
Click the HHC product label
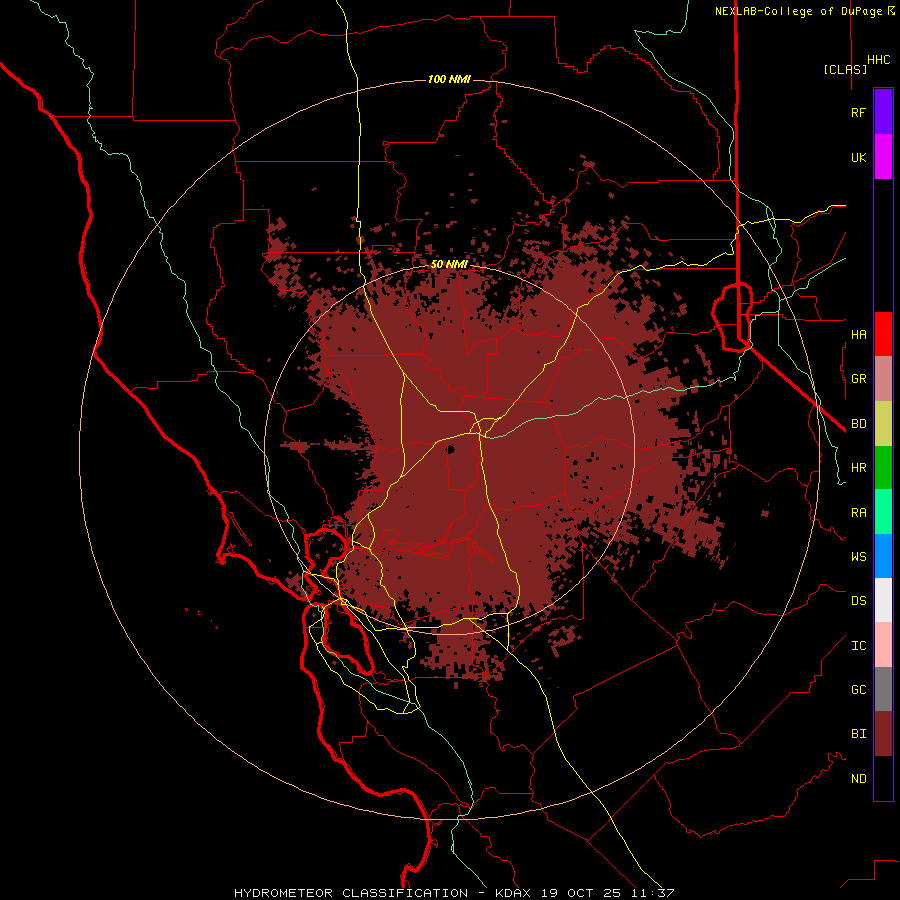(878, 60)
